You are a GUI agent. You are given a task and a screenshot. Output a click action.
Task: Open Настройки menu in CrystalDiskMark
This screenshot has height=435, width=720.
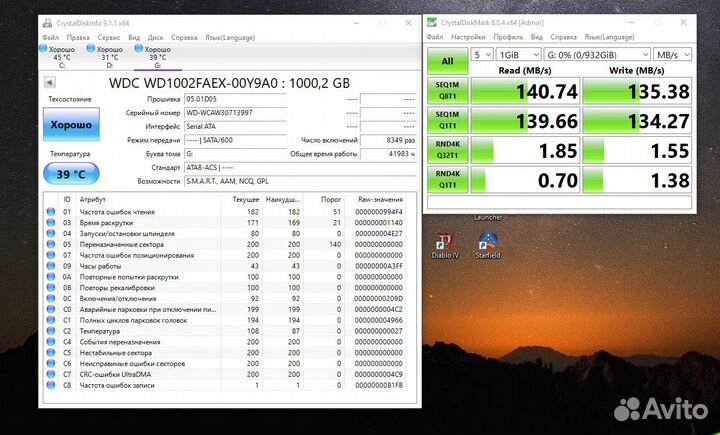[x=468, y=37]
